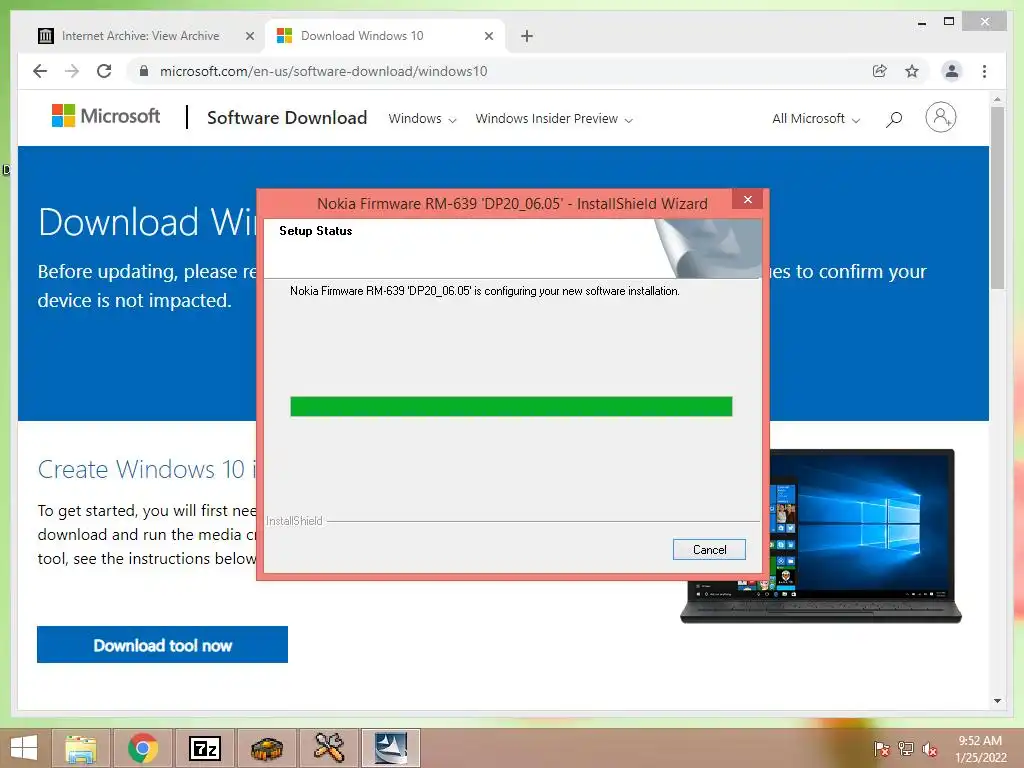Select the Download Windows 10 tab
The image size is (1024, 768).
(385, 36)
